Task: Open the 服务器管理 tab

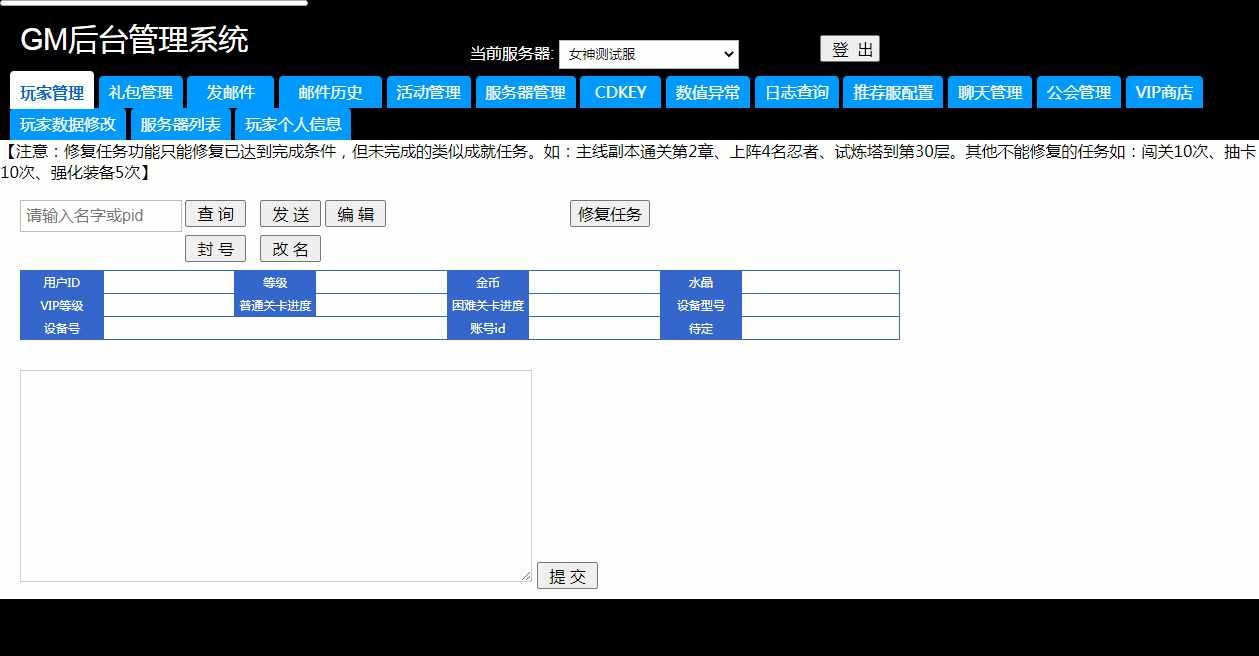Action: [x=525, y=92]
